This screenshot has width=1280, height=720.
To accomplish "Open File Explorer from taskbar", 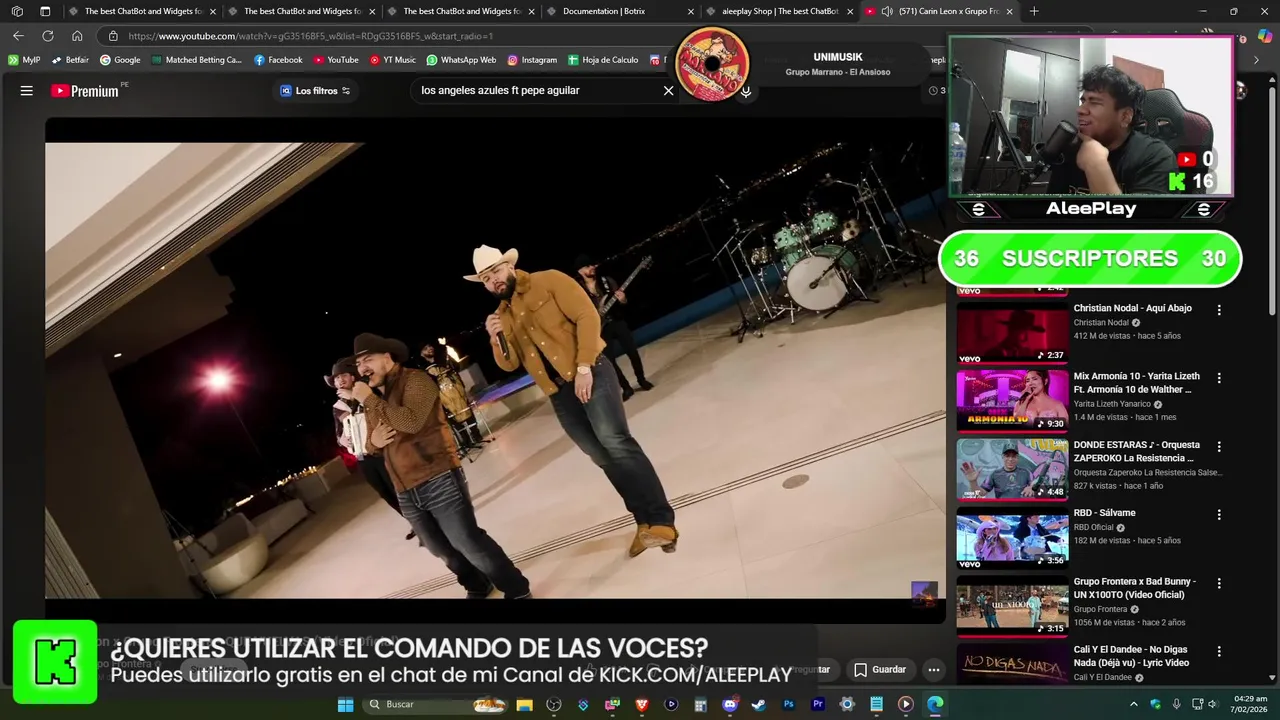I will (524, 704).
